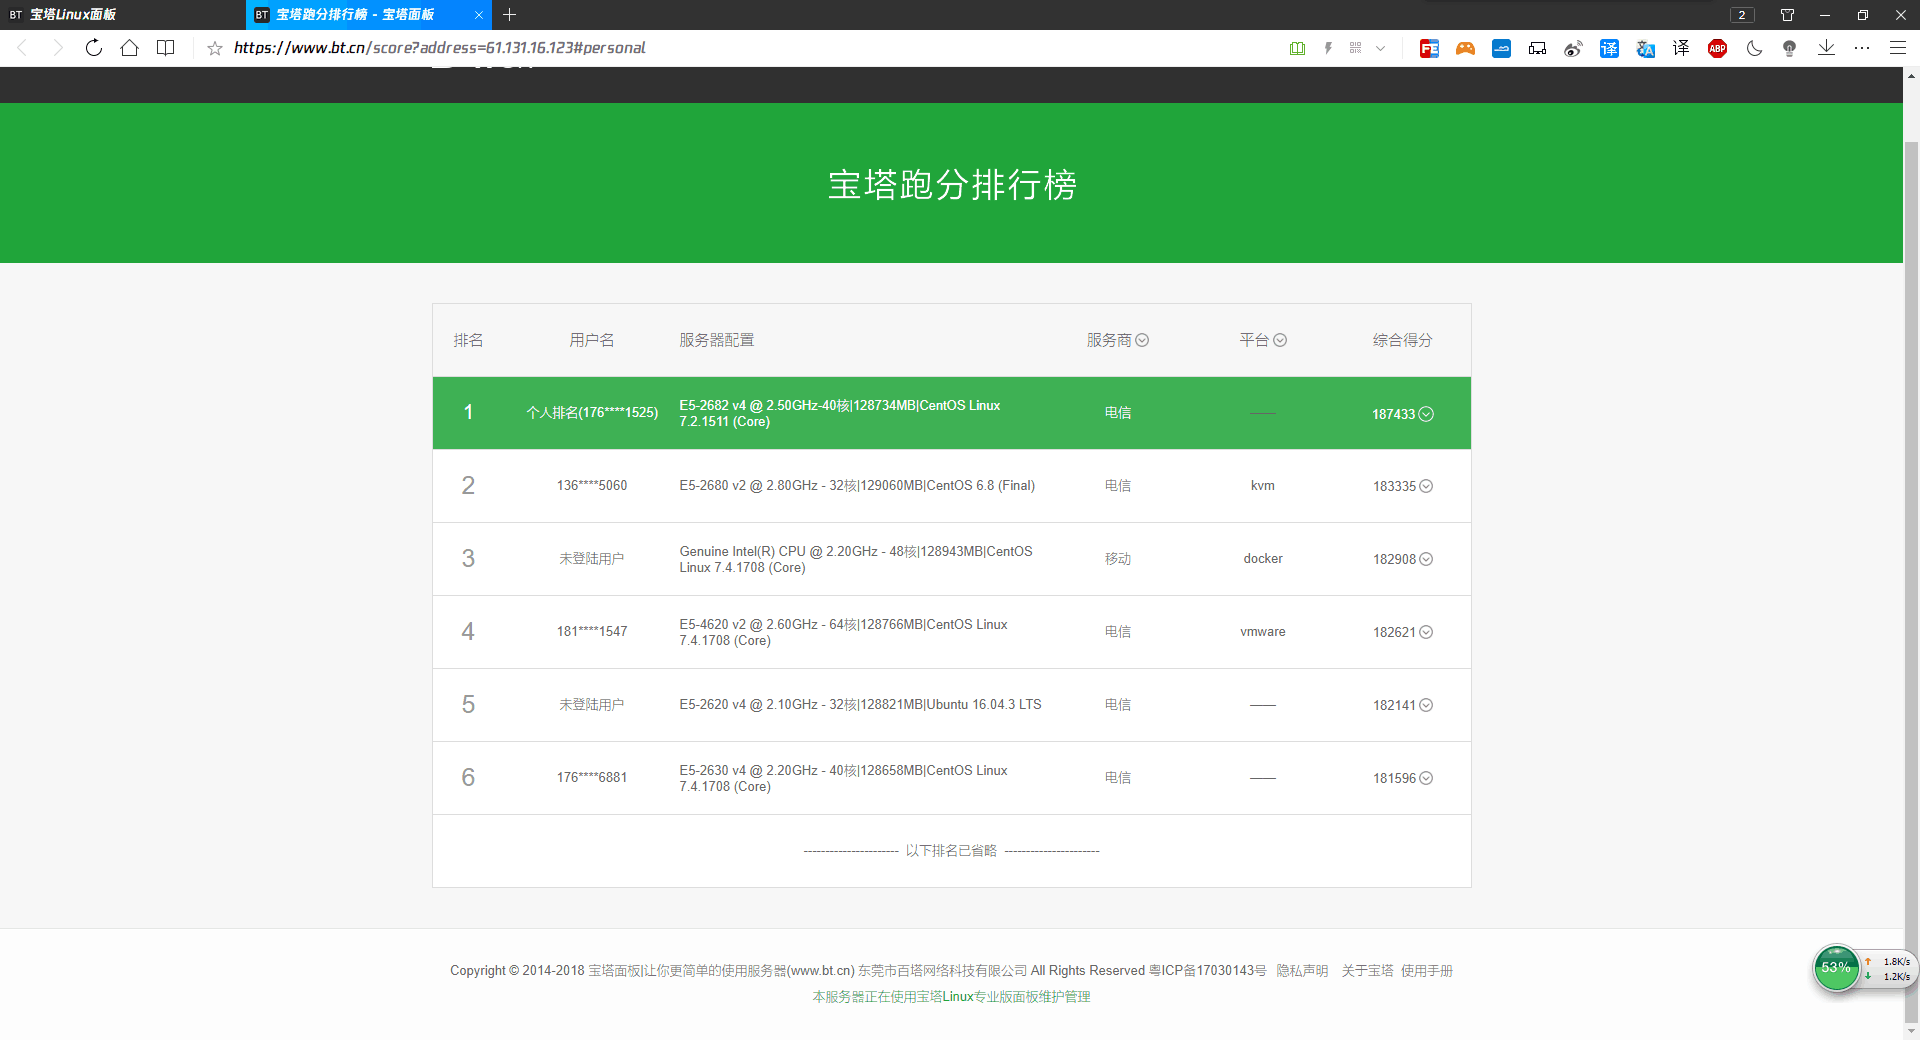Expand score details for 182621
Image resolution: width=1920 pixels, height=1040 pixels.
1426,632
